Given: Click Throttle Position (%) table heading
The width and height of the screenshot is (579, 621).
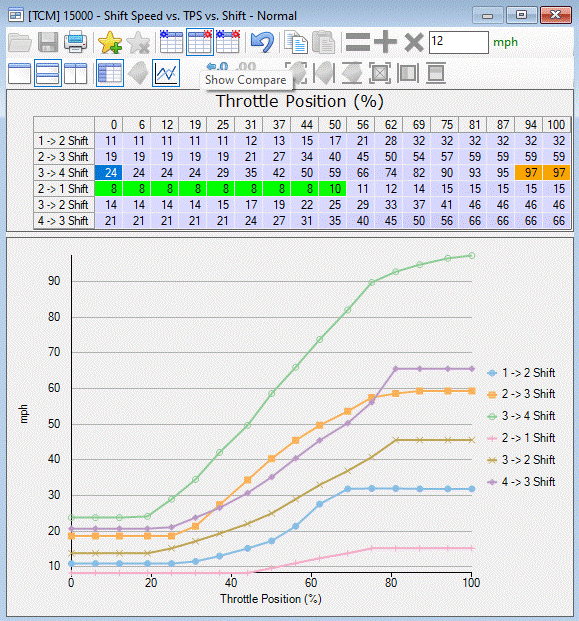Looking at the screenshot, I should pyautogui.click(x=300, y=101).
